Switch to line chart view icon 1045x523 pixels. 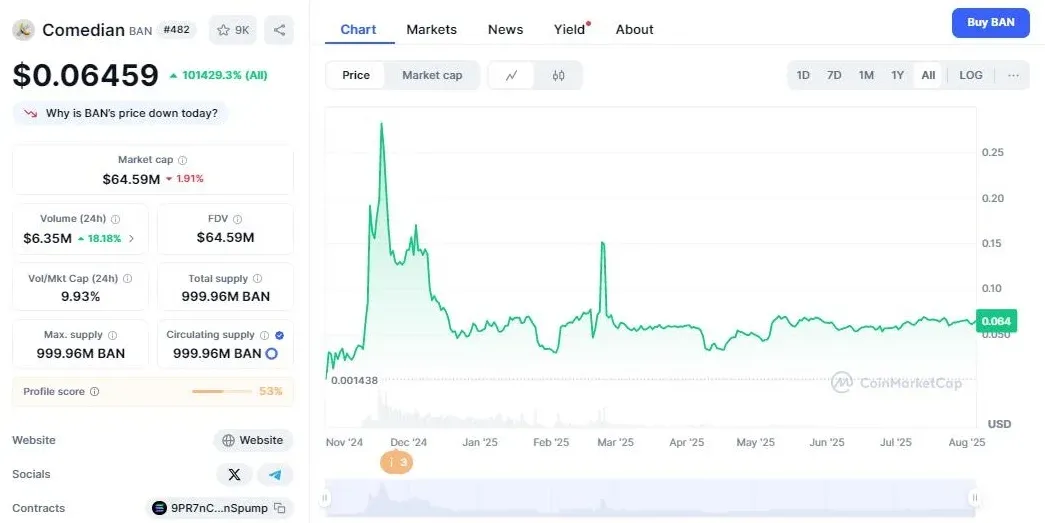click(x=511, y=75)
